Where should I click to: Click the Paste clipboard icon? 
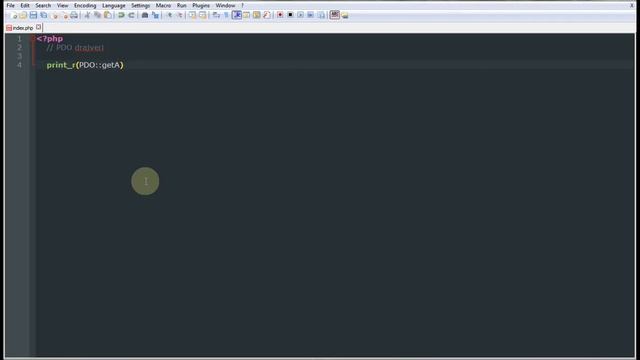(107, 16)
